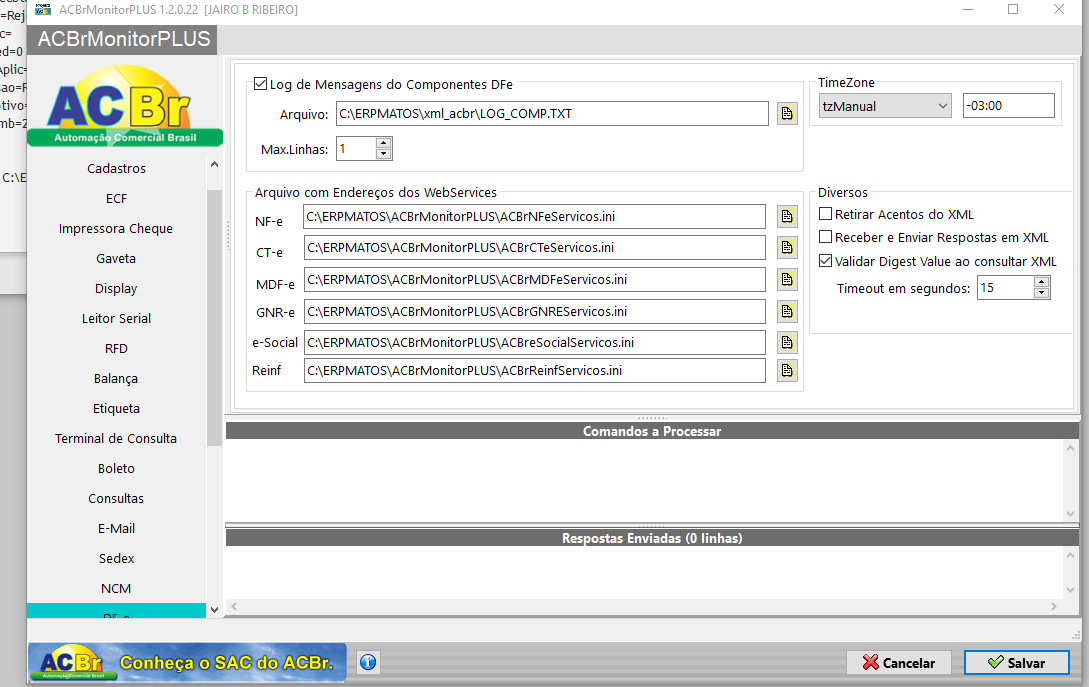
Task: Click sidebar menu scroll up arrow
Action: 214,165
